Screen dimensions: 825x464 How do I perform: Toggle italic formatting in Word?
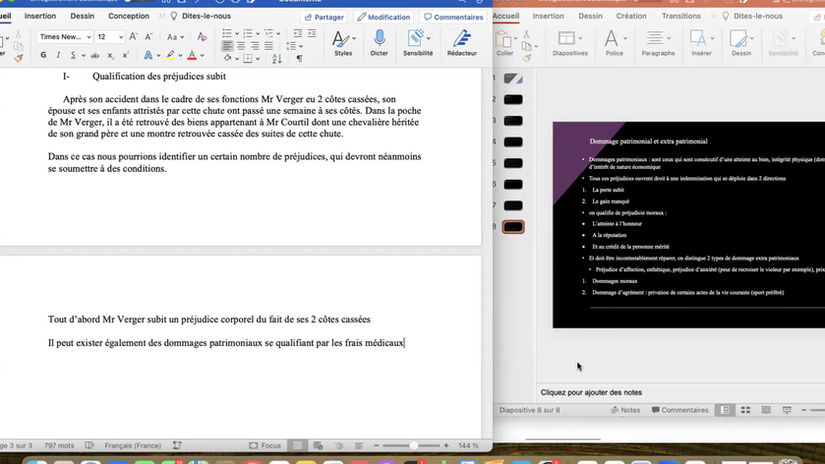(58, 55)
